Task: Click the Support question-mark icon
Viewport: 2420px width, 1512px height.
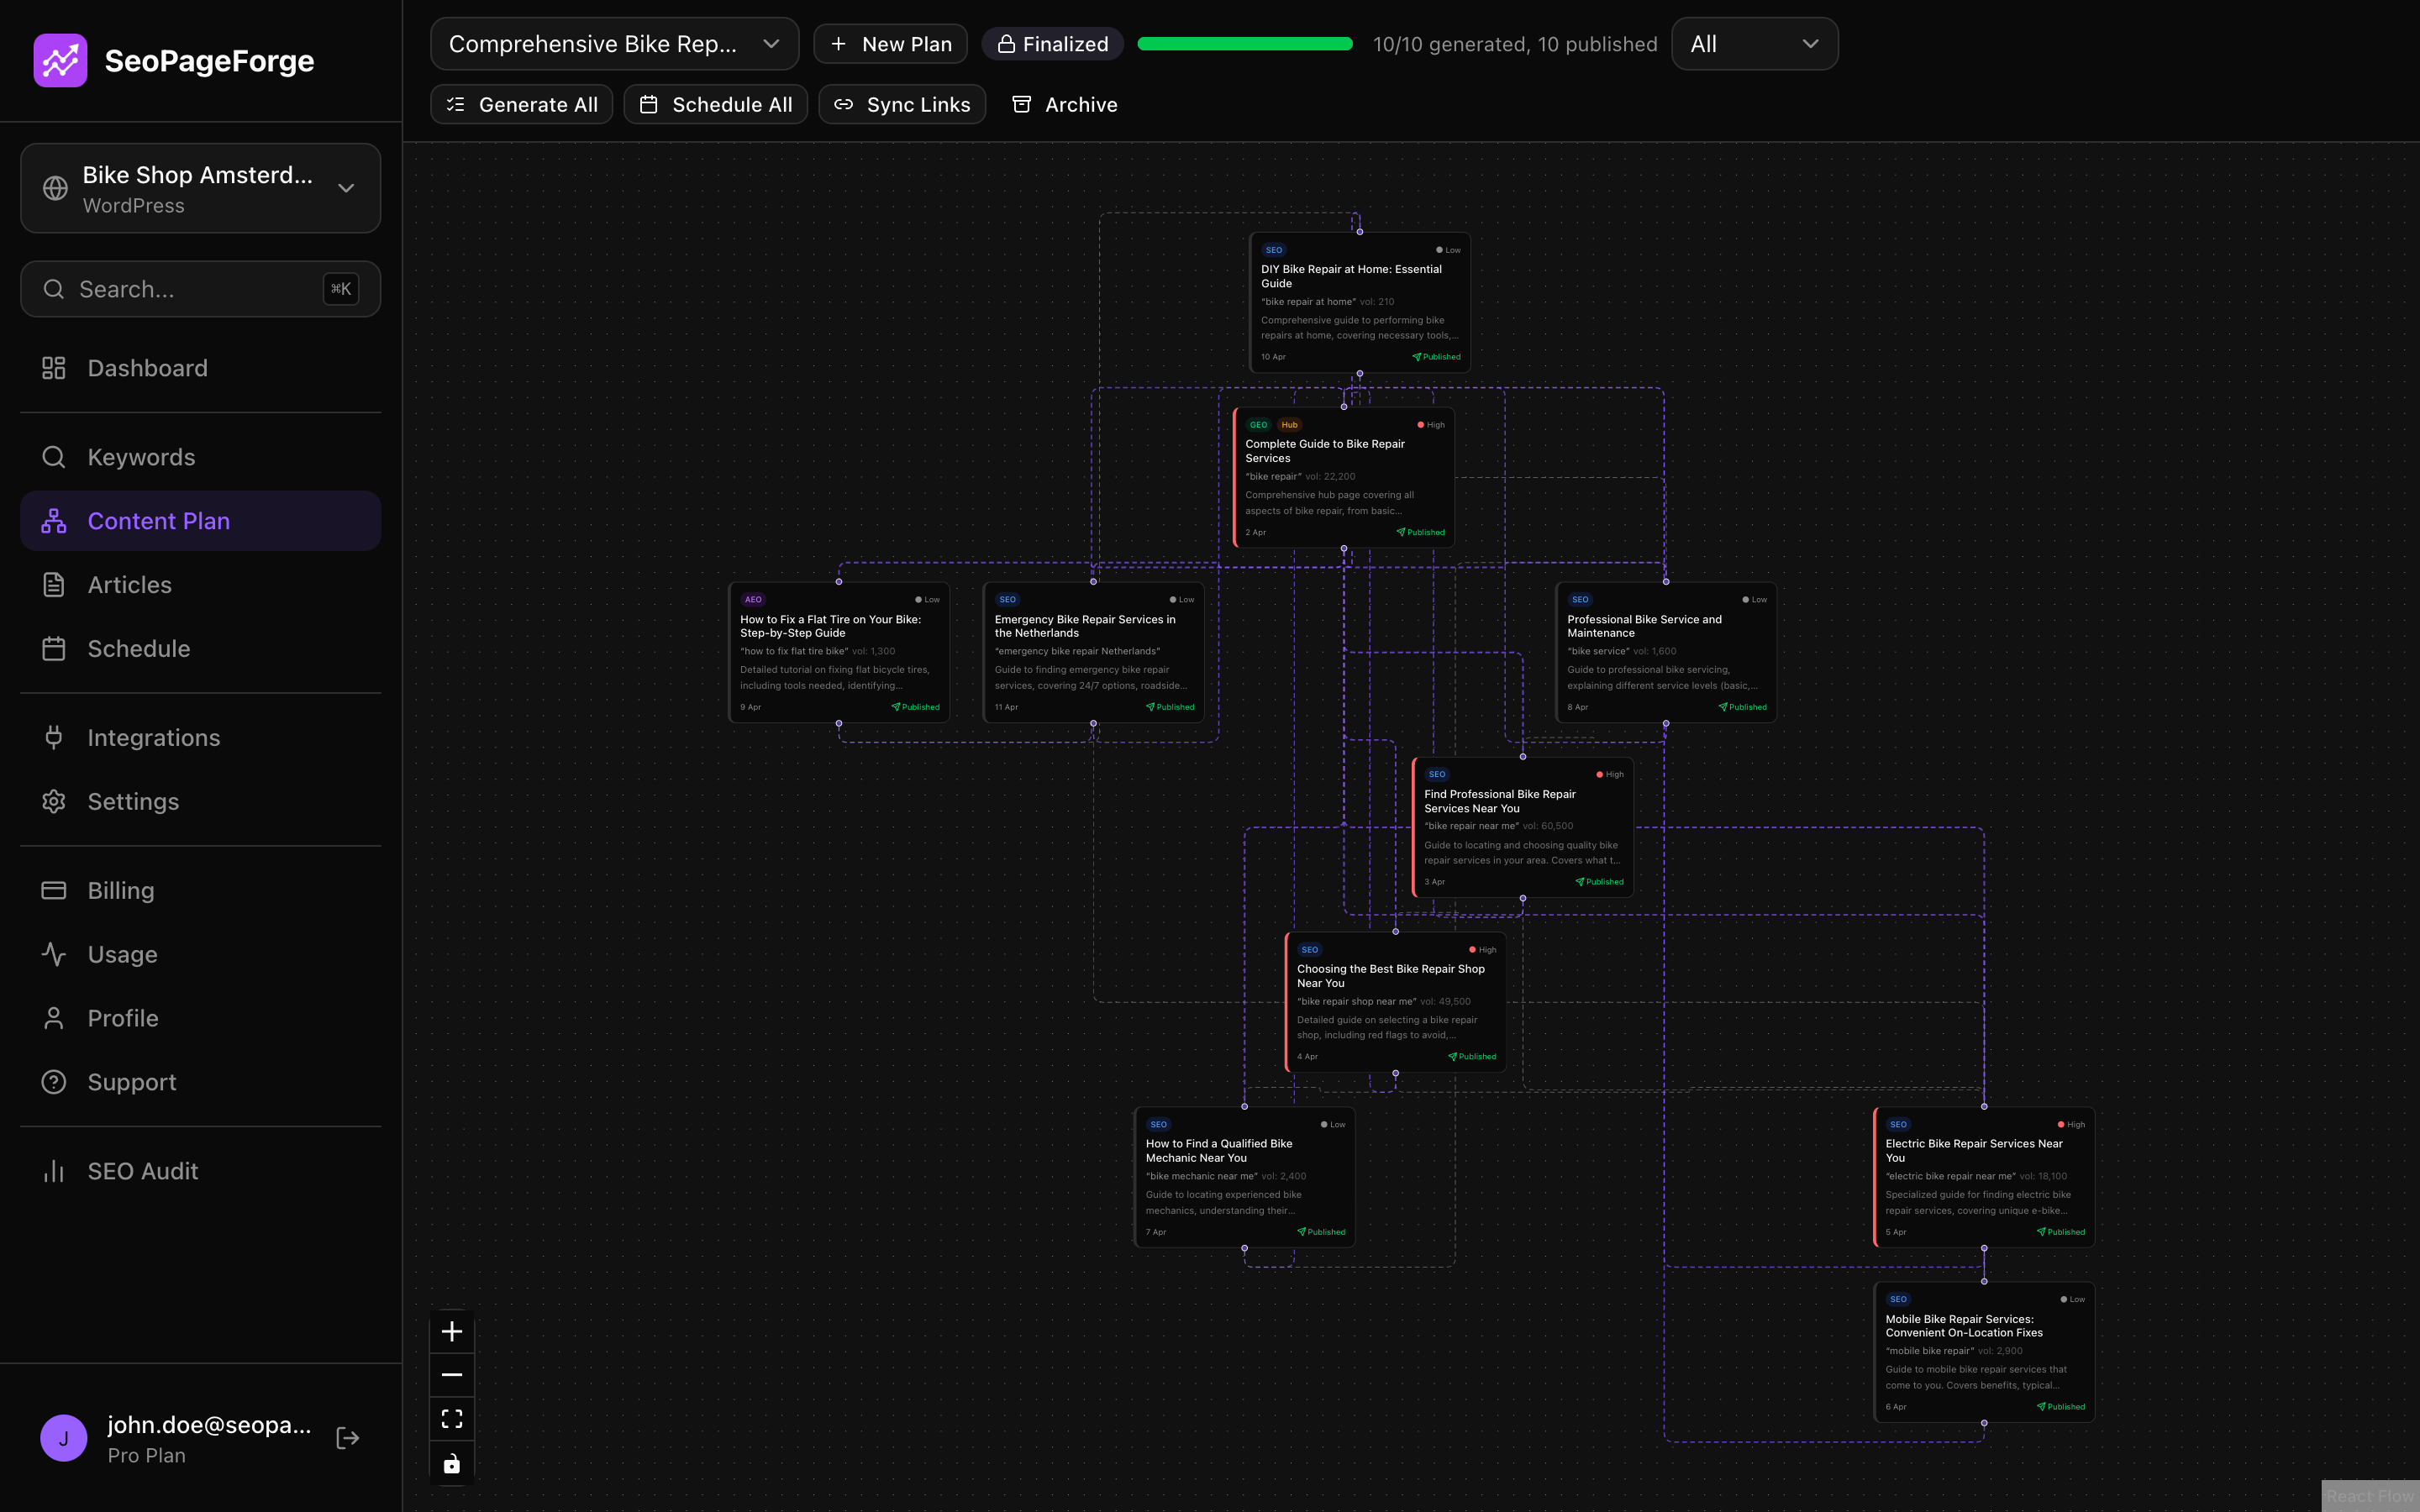Action: (54, 1082)
